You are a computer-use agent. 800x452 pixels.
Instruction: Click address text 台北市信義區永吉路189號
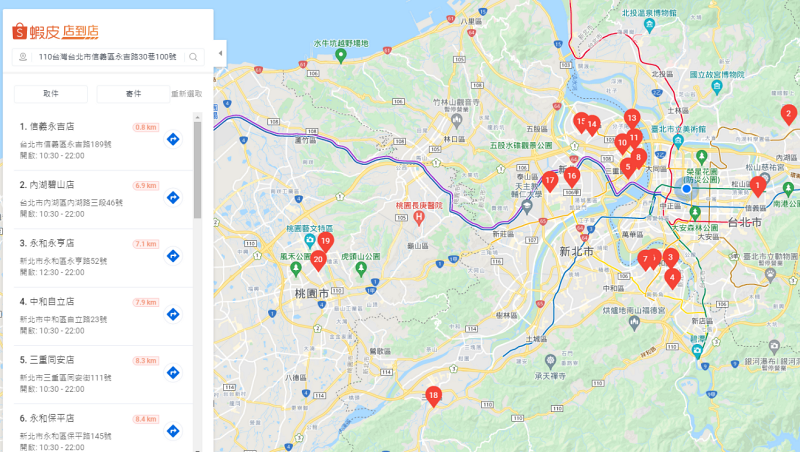[x=66, y=144]
